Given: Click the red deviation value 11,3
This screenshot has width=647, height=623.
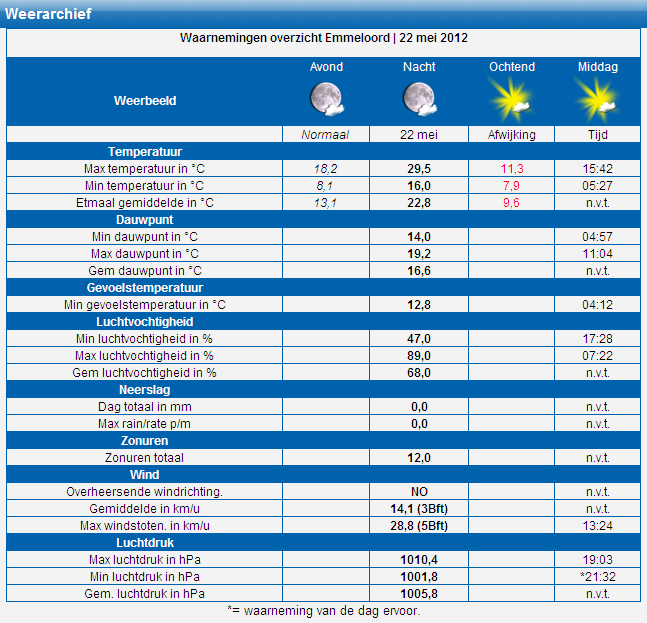Looking at the screenshot, I should click(x=512, y=169).
